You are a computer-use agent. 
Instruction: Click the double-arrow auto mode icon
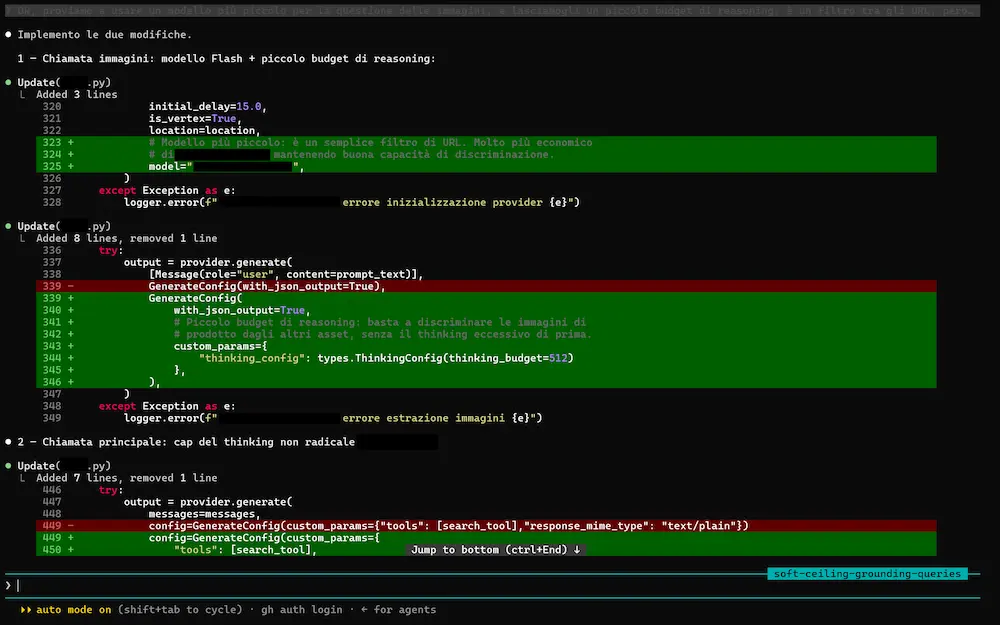pyautogui.click(x=26, y=610)
